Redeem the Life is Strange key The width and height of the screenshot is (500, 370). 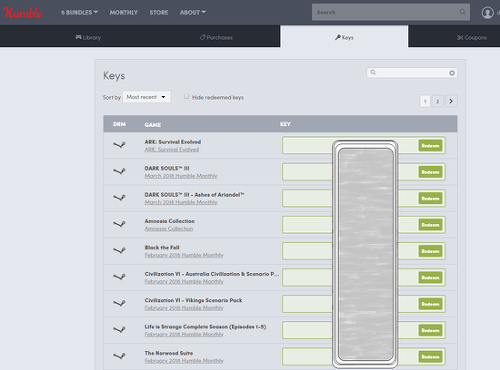[430, 330]
